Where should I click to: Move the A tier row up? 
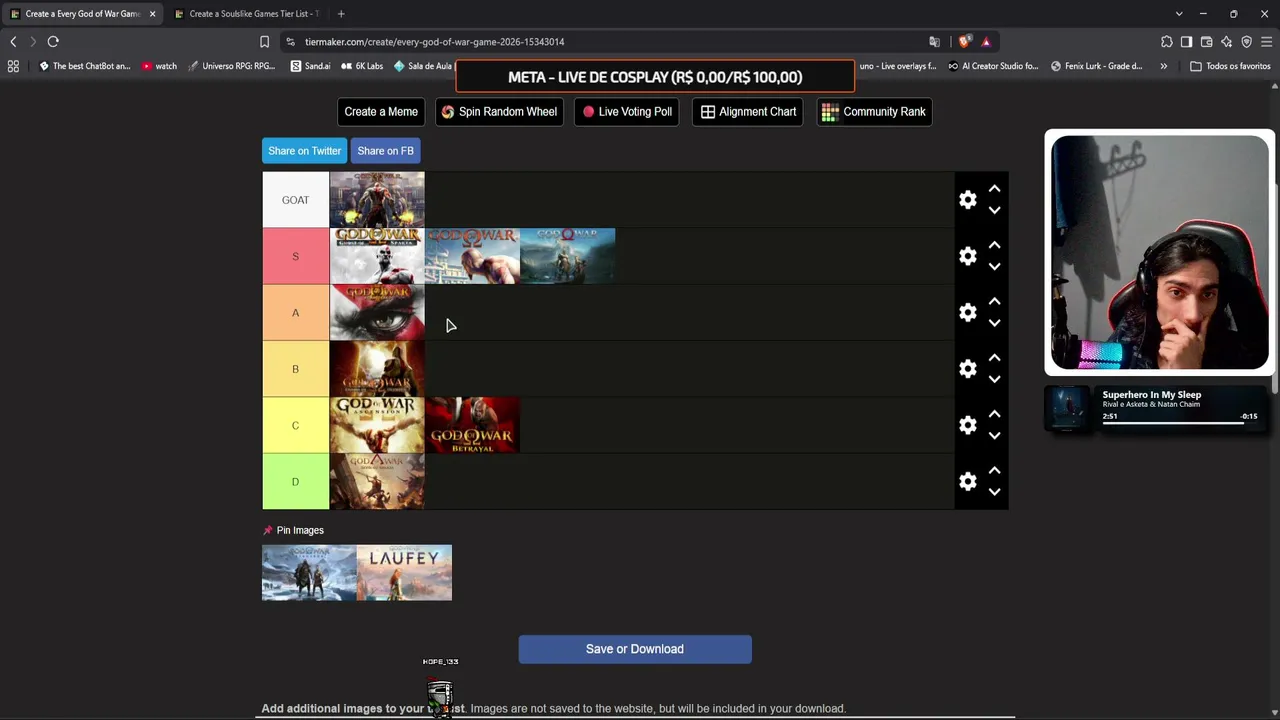point(994,301)
